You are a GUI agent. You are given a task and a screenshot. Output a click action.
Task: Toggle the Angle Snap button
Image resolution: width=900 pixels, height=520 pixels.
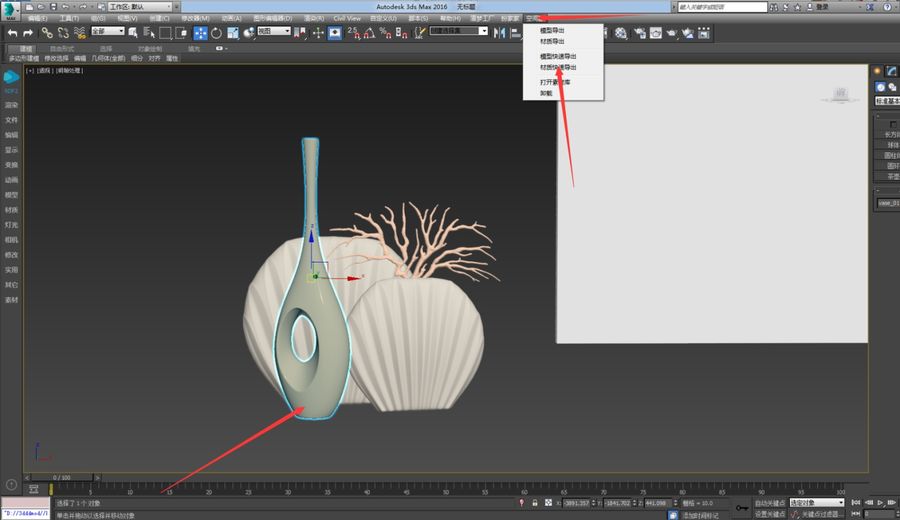[370, 33]
